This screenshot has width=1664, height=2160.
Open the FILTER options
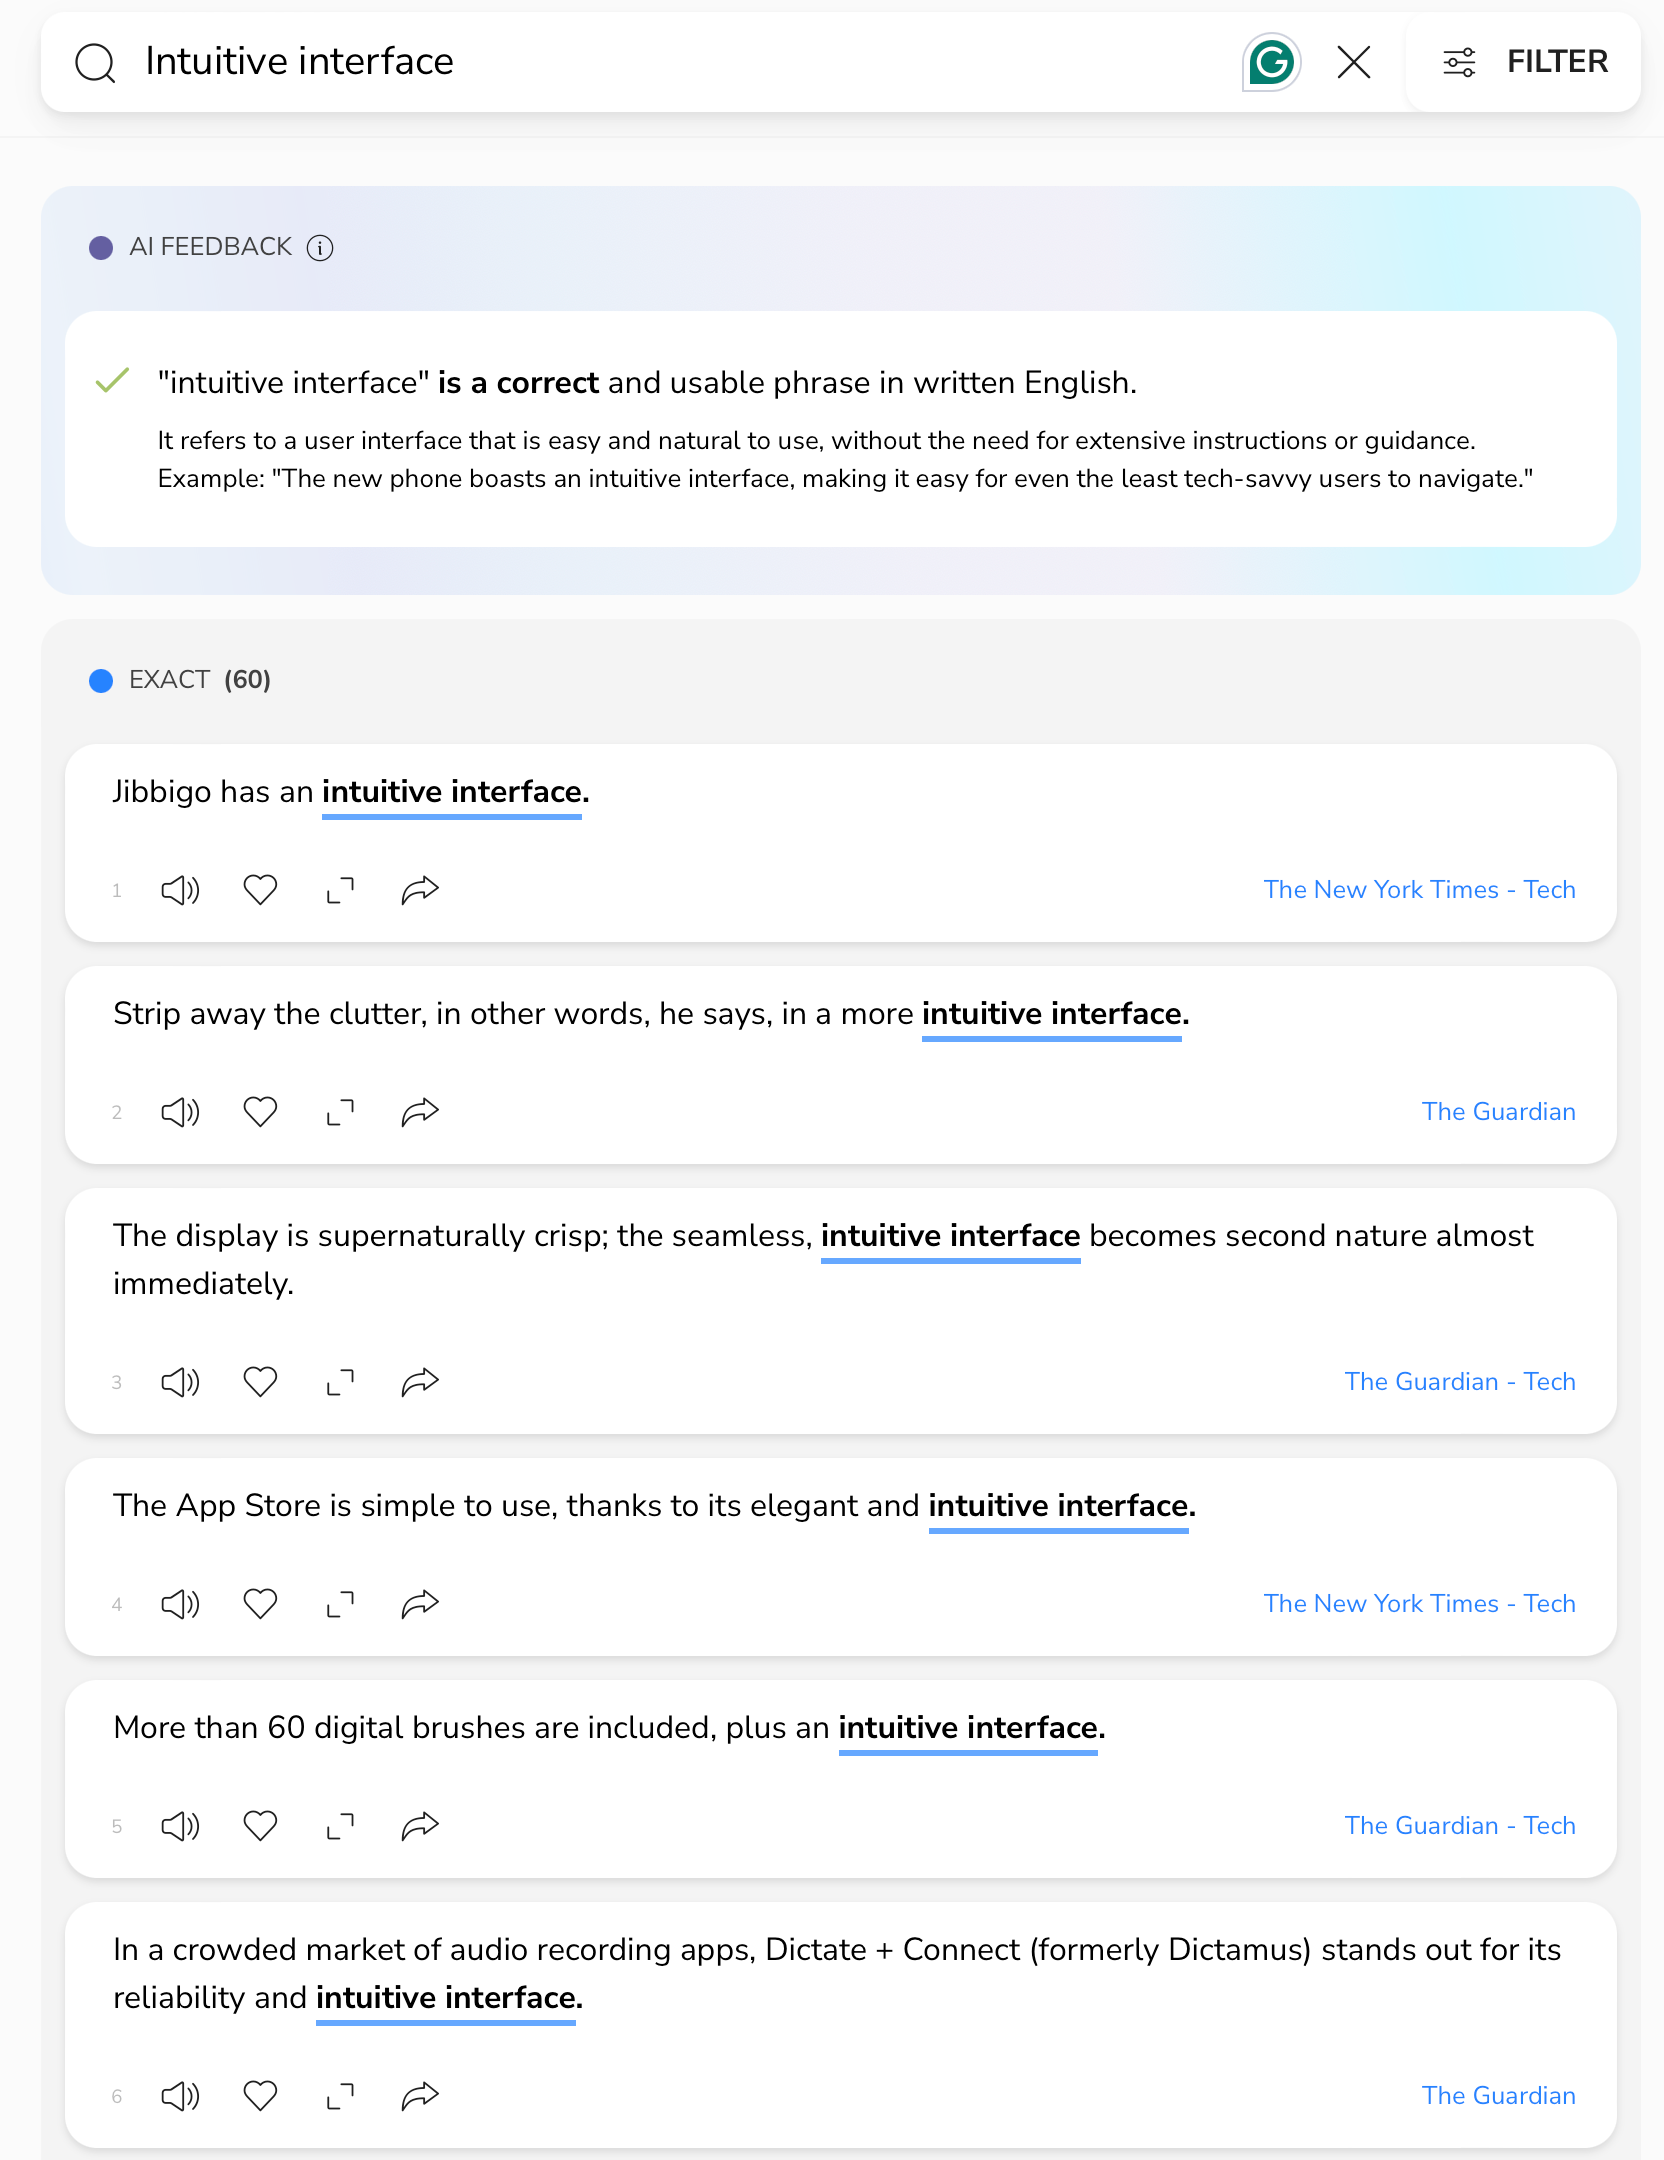pos(1524,62)
